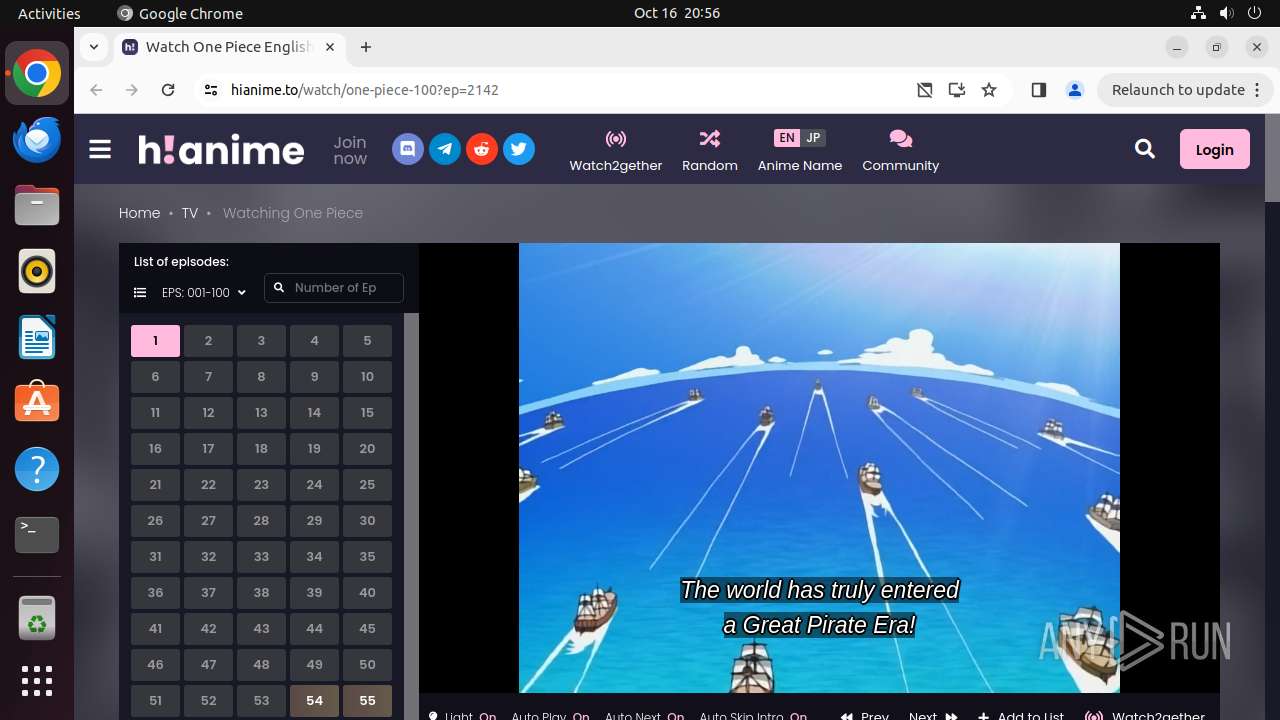The width and height of the screenshot is (1280, 720).
Task: Toggle Auto Skip Intro setting
Action: [753, 716]
